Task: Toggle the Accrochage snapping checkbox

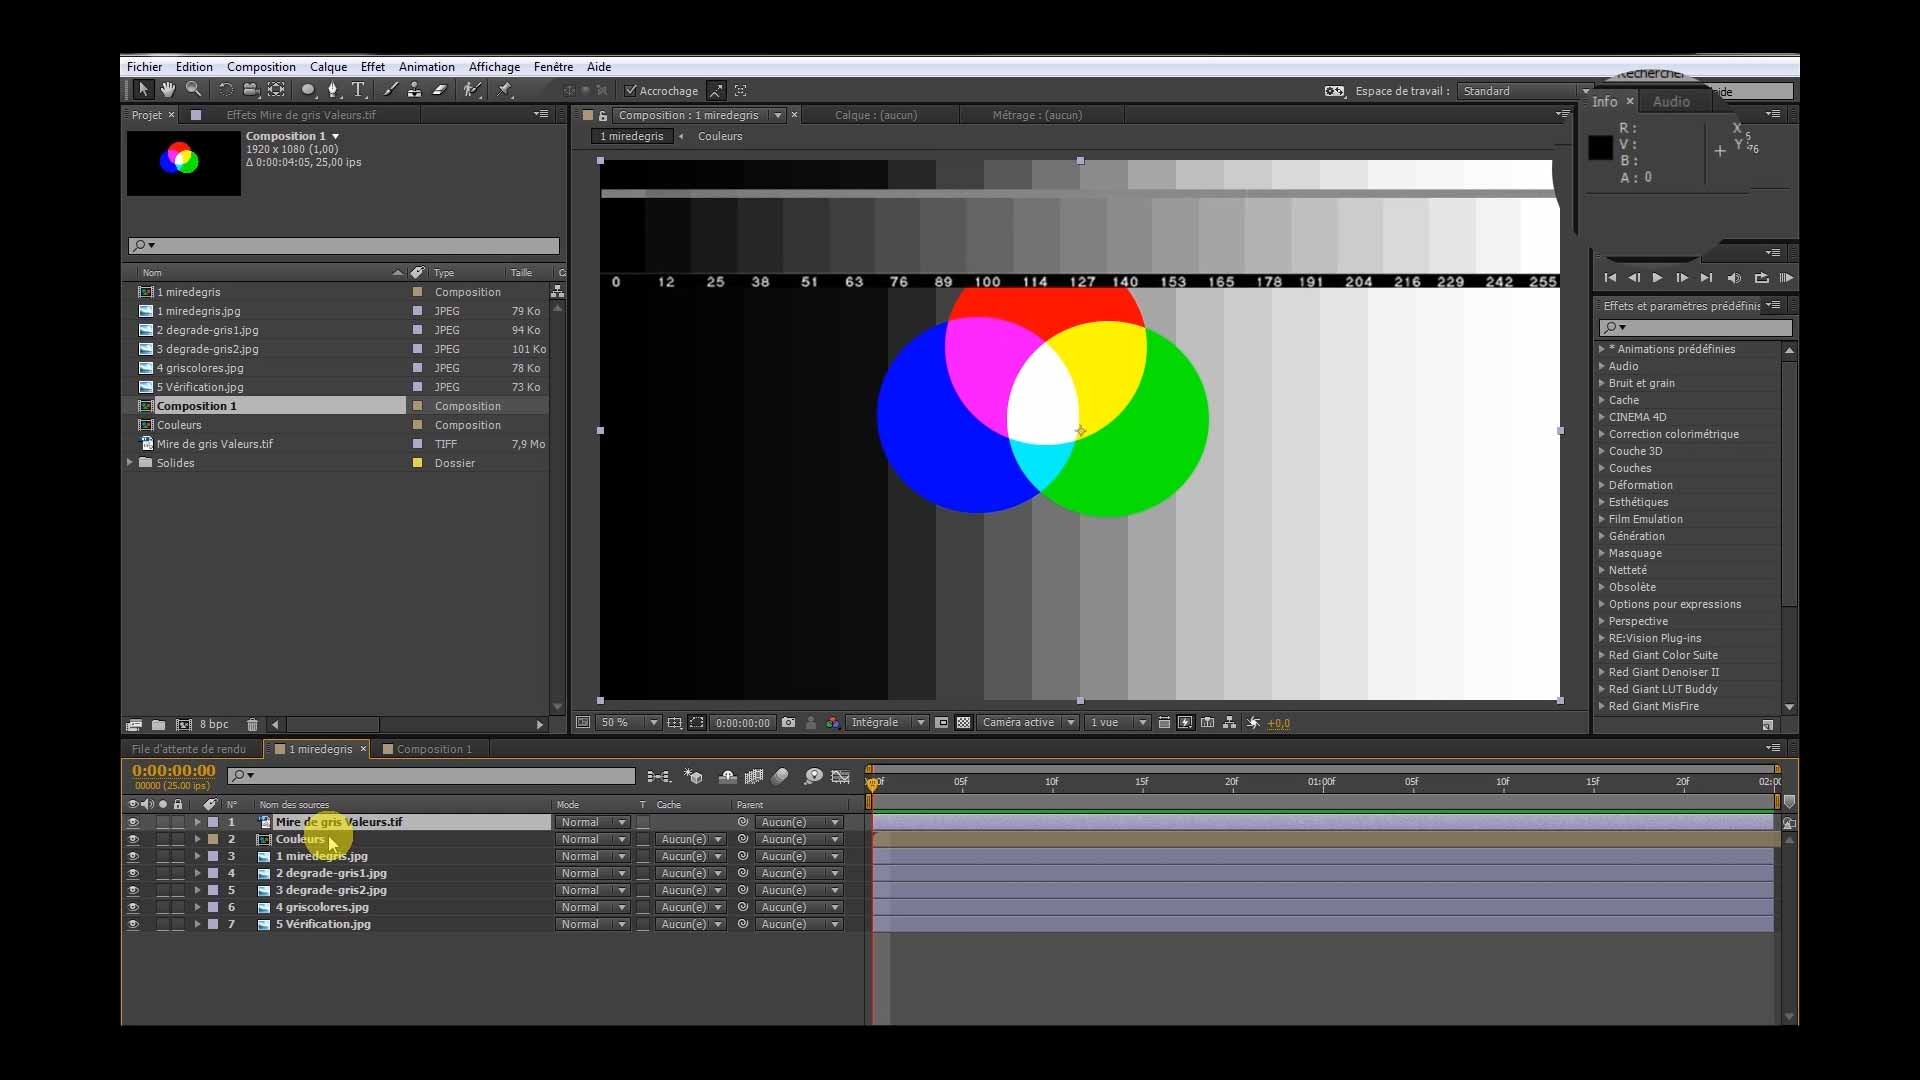Action: coord(631,91)
